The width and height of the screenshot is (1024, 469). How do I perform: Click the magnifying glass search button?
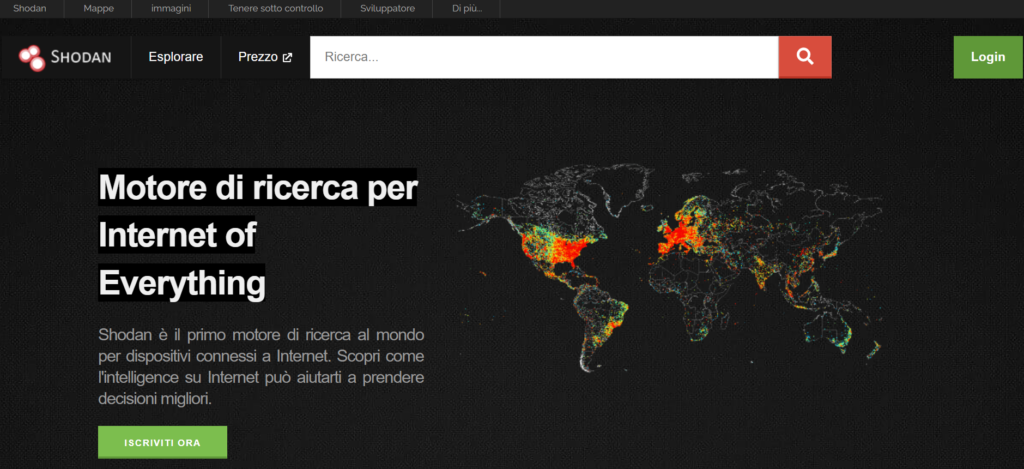pyautogui.click(x=805, y=57)
